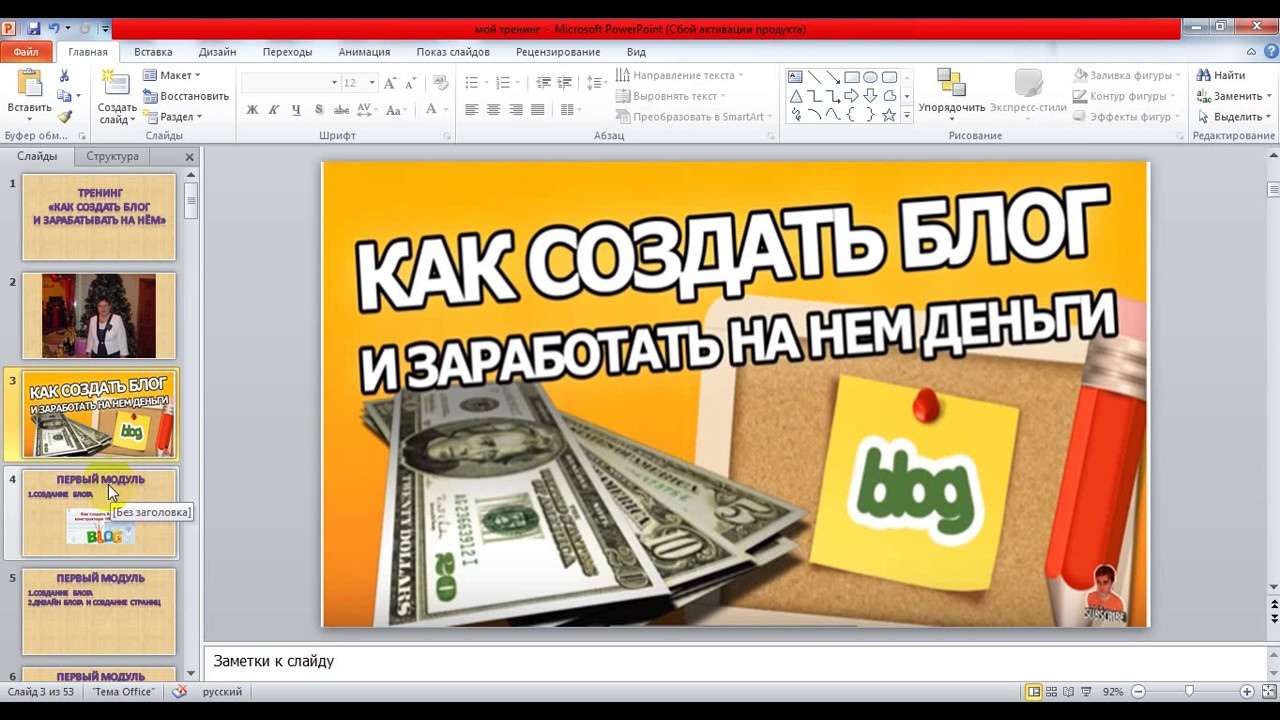The height and width of the screenshot is (720, 1280).
Task: Increase font size with large A icon
Action: [390, 83]
